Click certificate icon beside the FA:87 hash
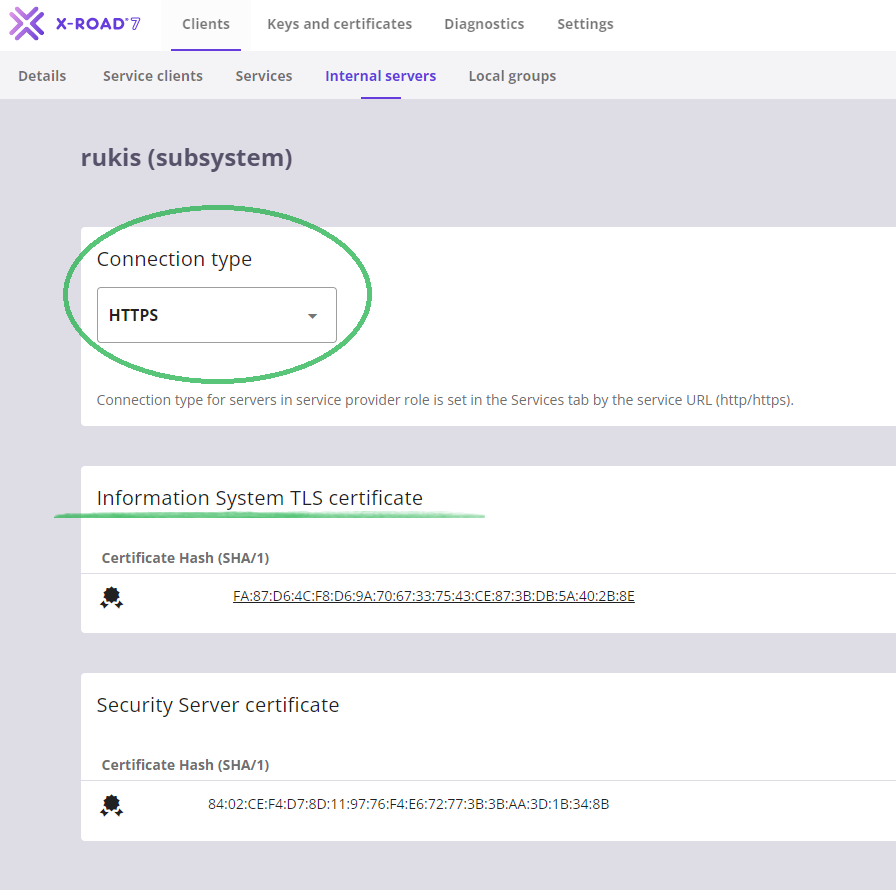 tap(112, 598)
